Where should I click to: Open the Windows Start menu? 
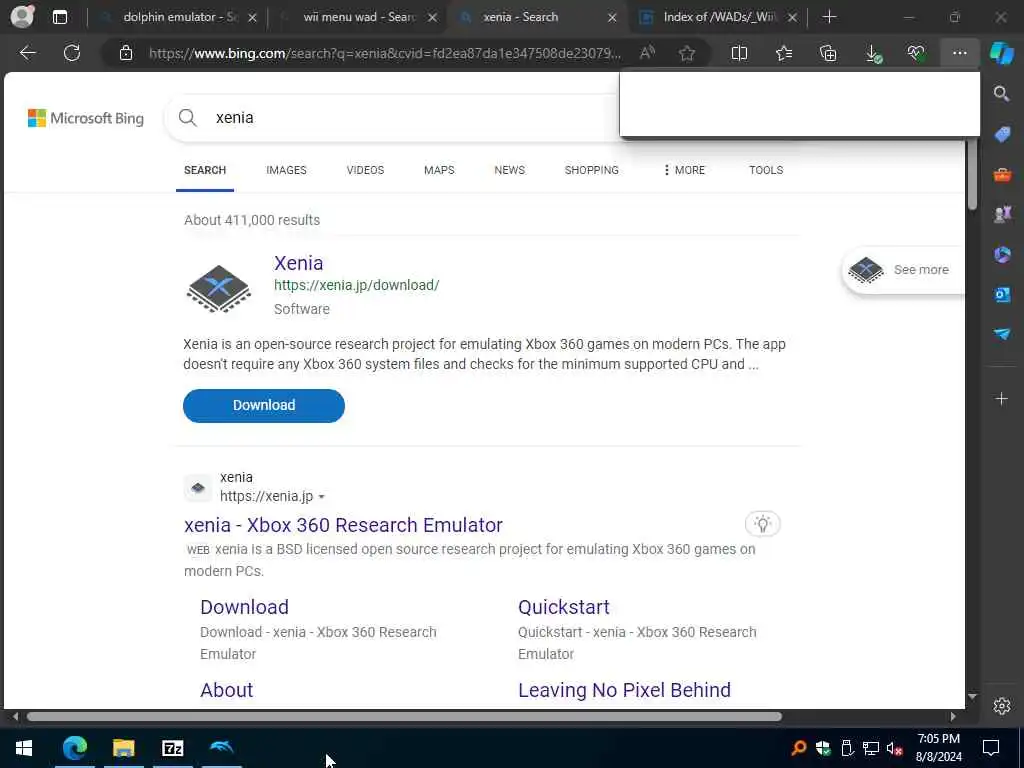pyautogui.click(x=24, y=748)
